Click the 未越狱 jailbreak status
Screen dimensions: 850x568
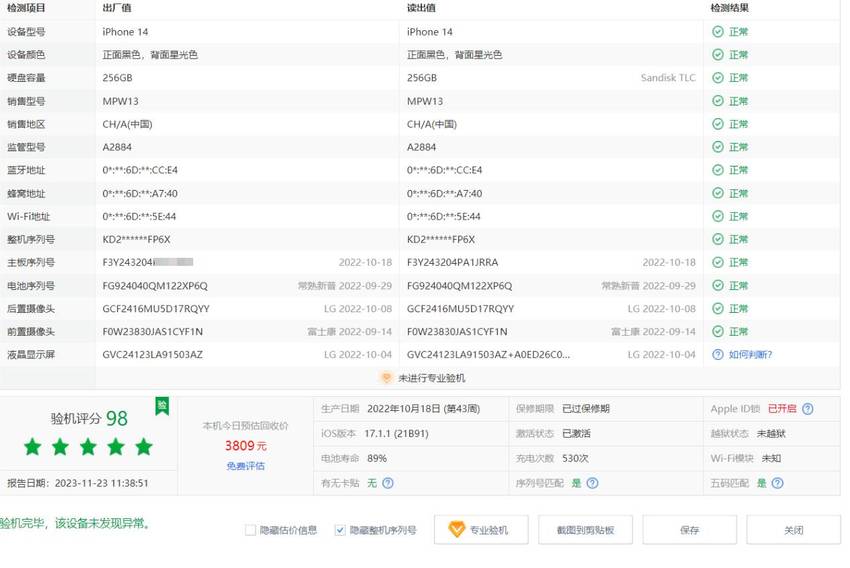771,434
